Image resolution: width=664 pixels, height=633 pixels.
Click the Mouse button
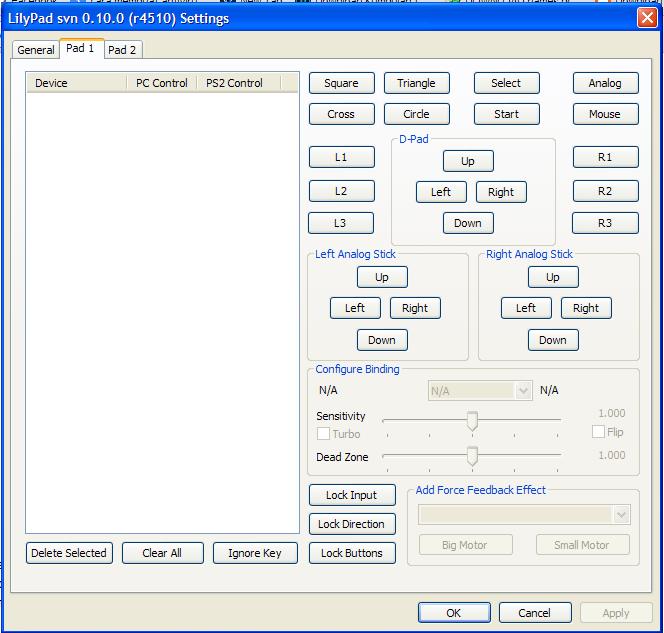(x=605, y=114)
